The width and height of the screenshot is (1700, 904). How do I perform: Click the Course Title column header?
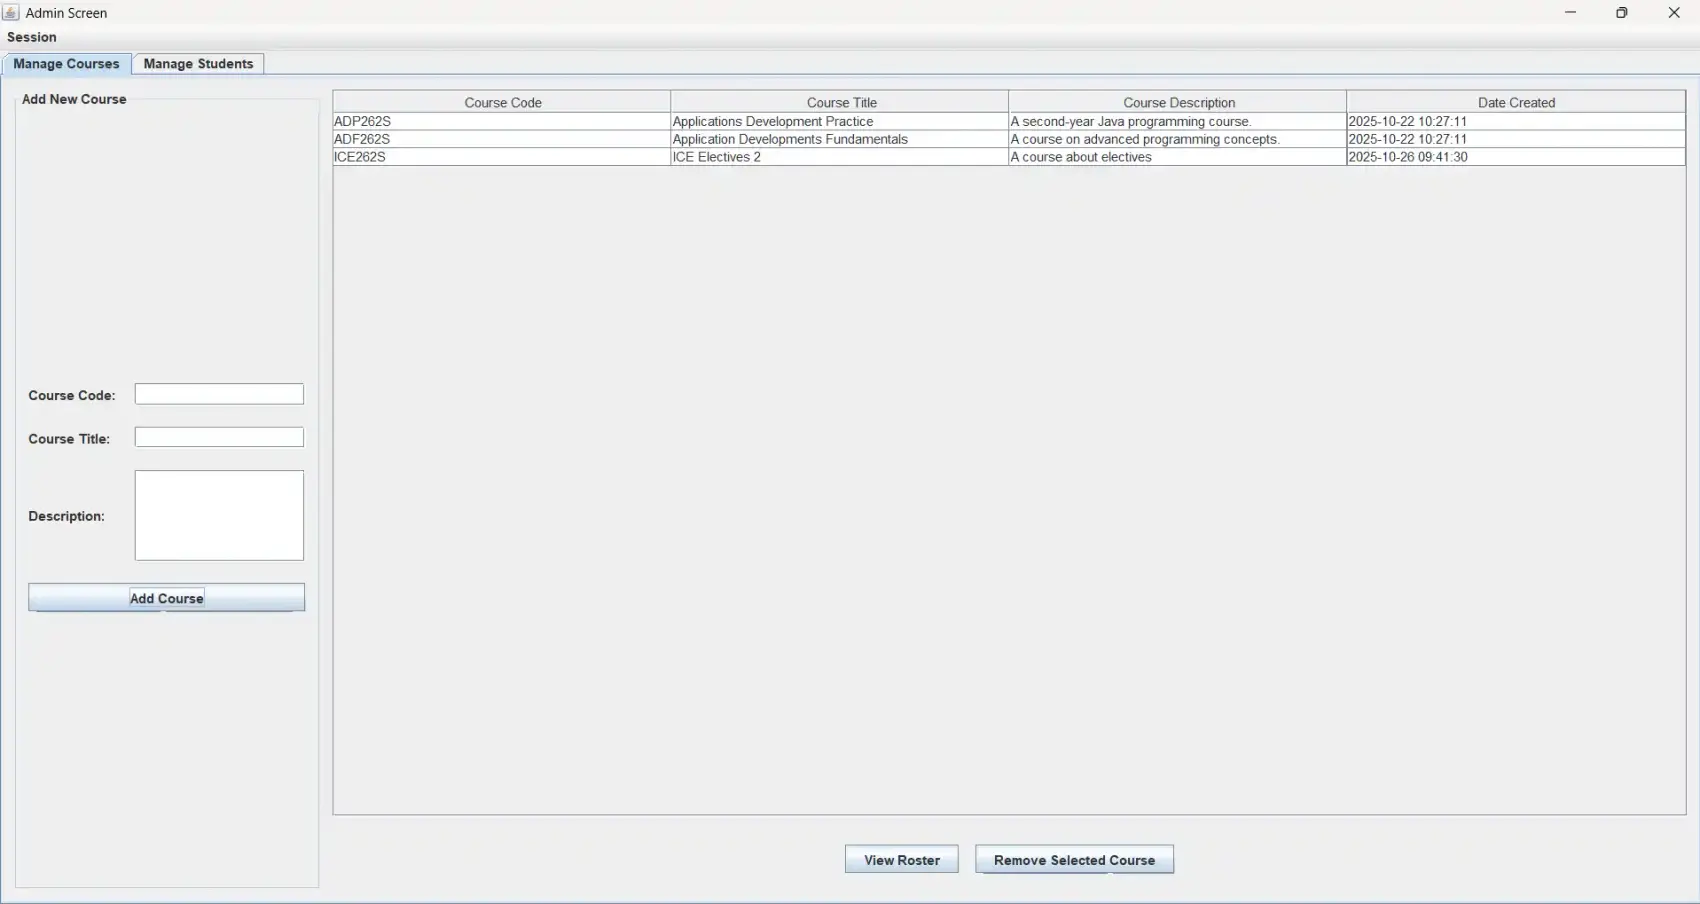pyautogui.click(x=841, y=101)
